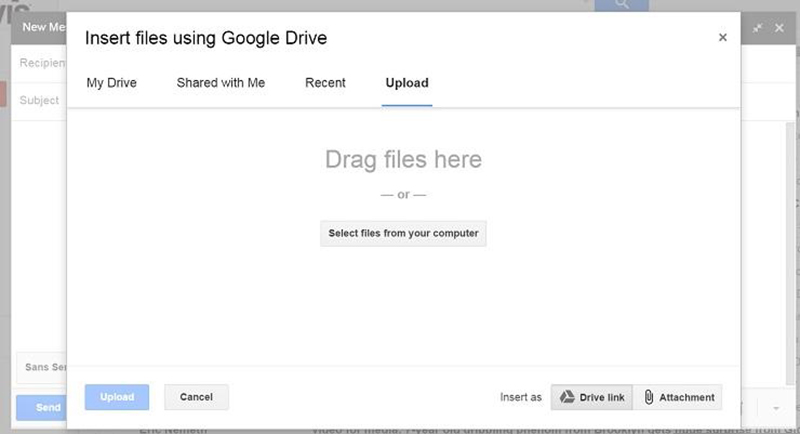Click the blue Upload button
800x434 pixels.
pyautogui.click(x=116, y=397)
